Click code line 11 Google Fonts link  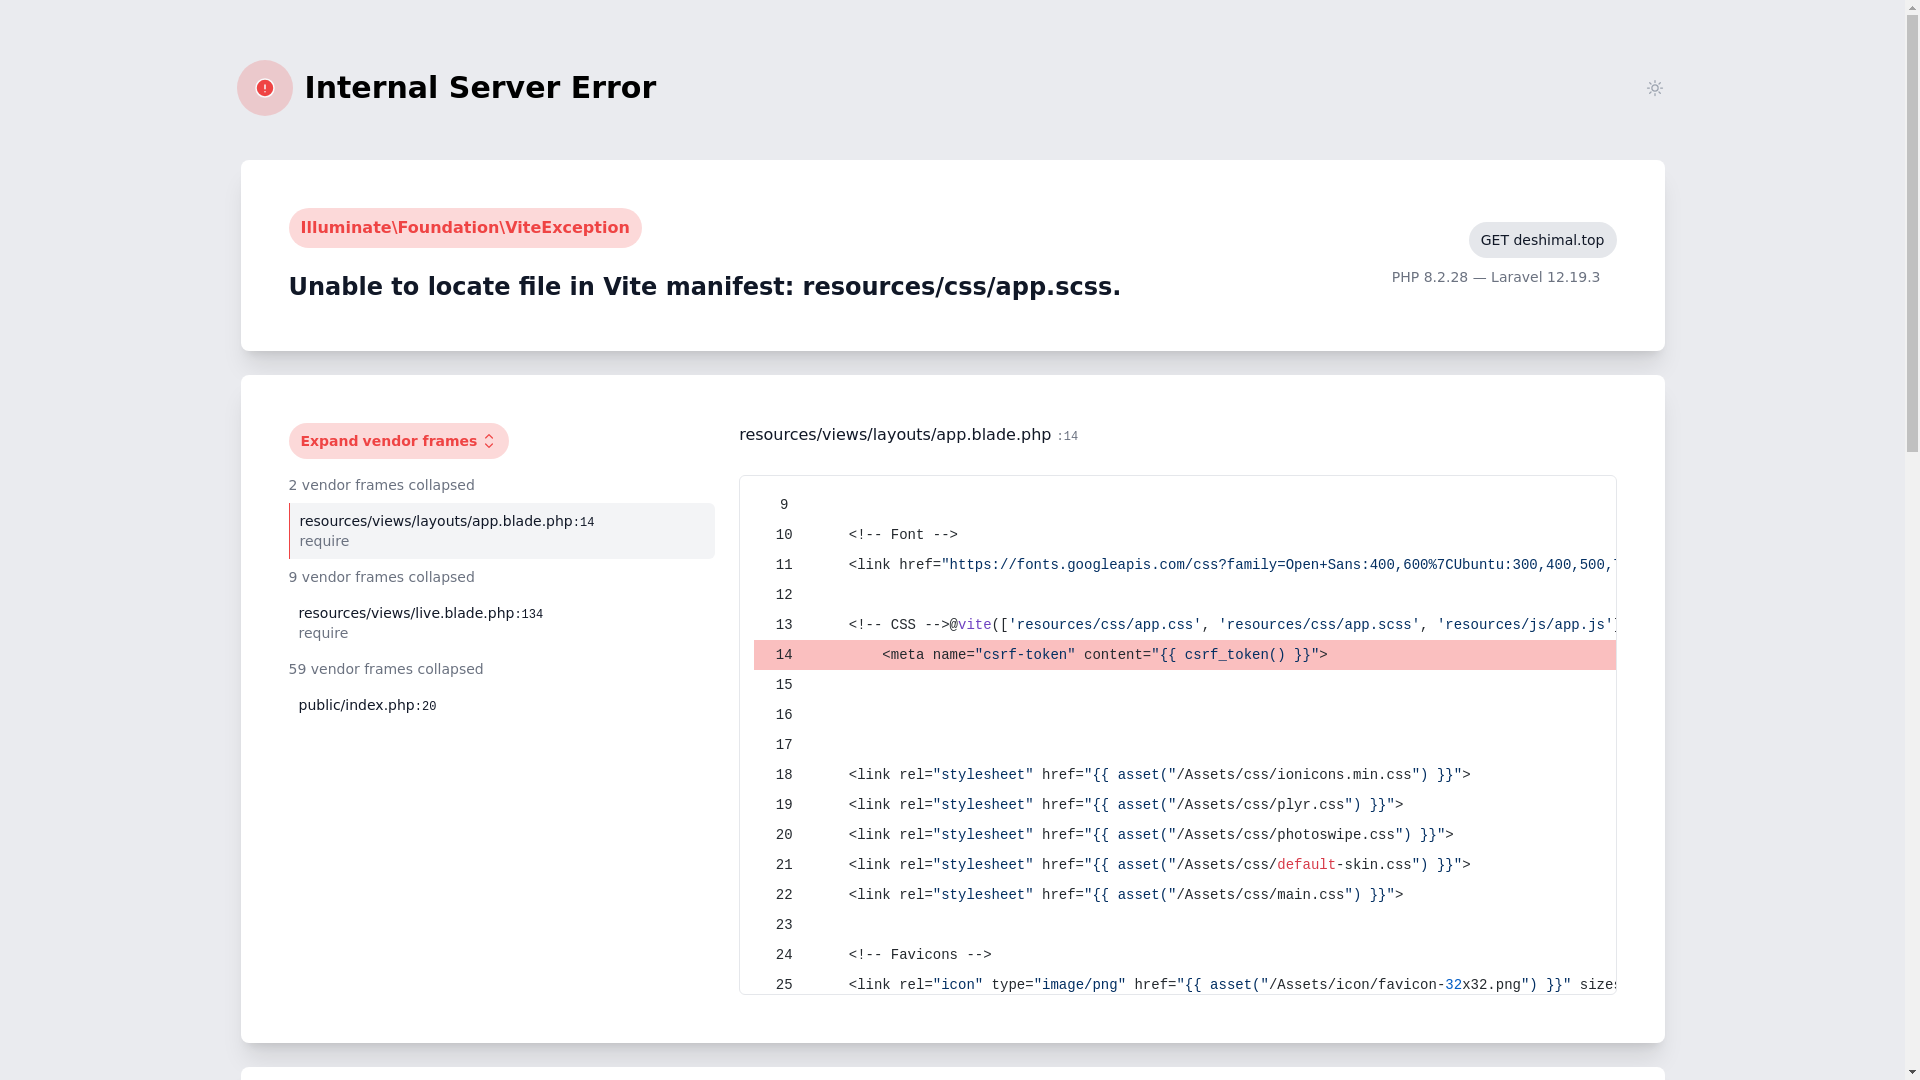pyautogui.click(x=1184, y=565)
